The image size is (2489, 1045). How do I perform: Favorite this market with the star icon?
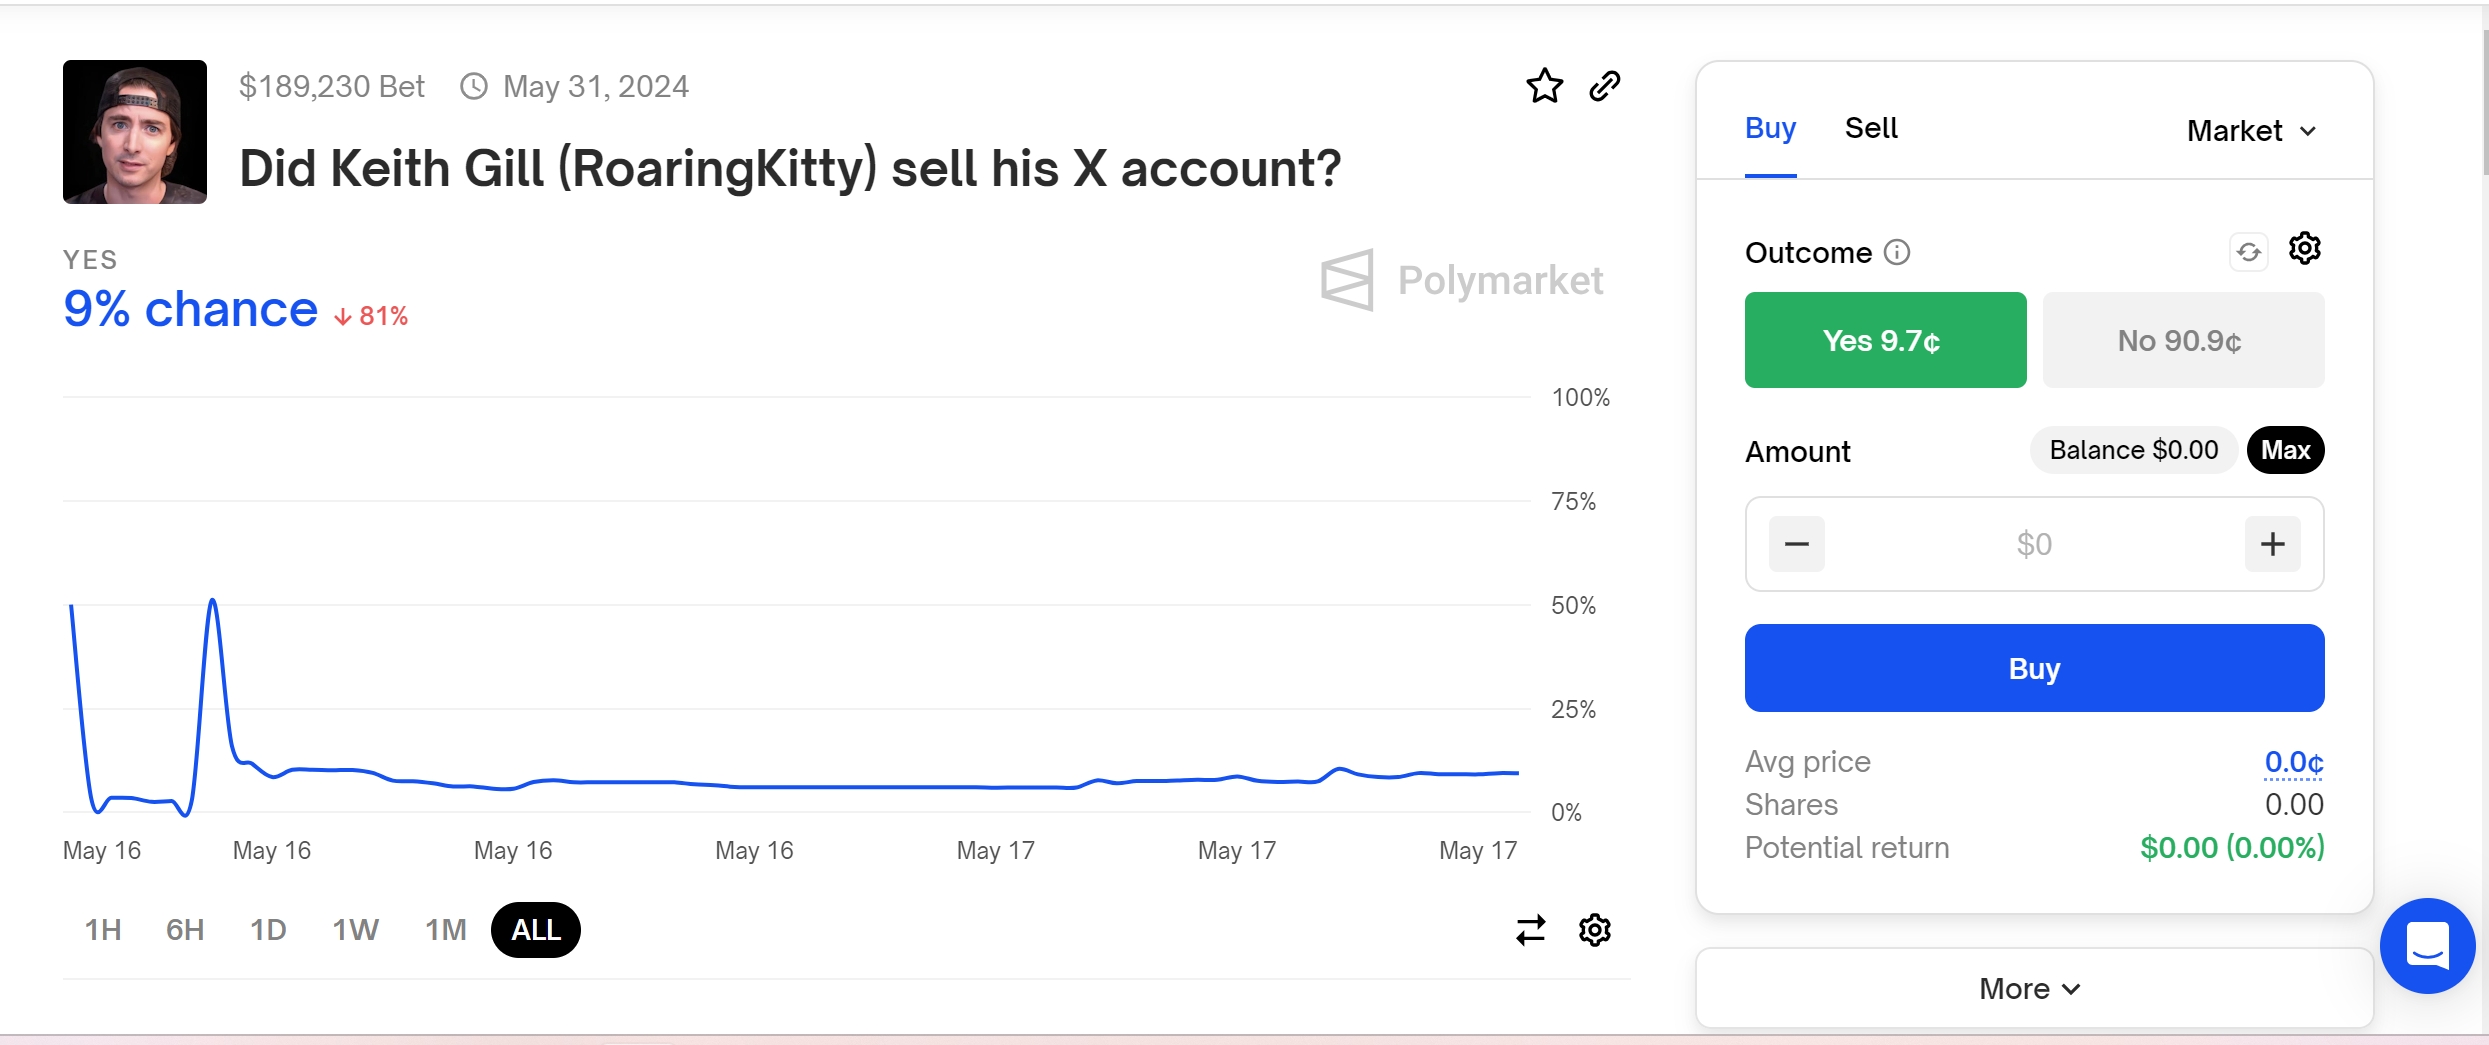coord(1544,86)
